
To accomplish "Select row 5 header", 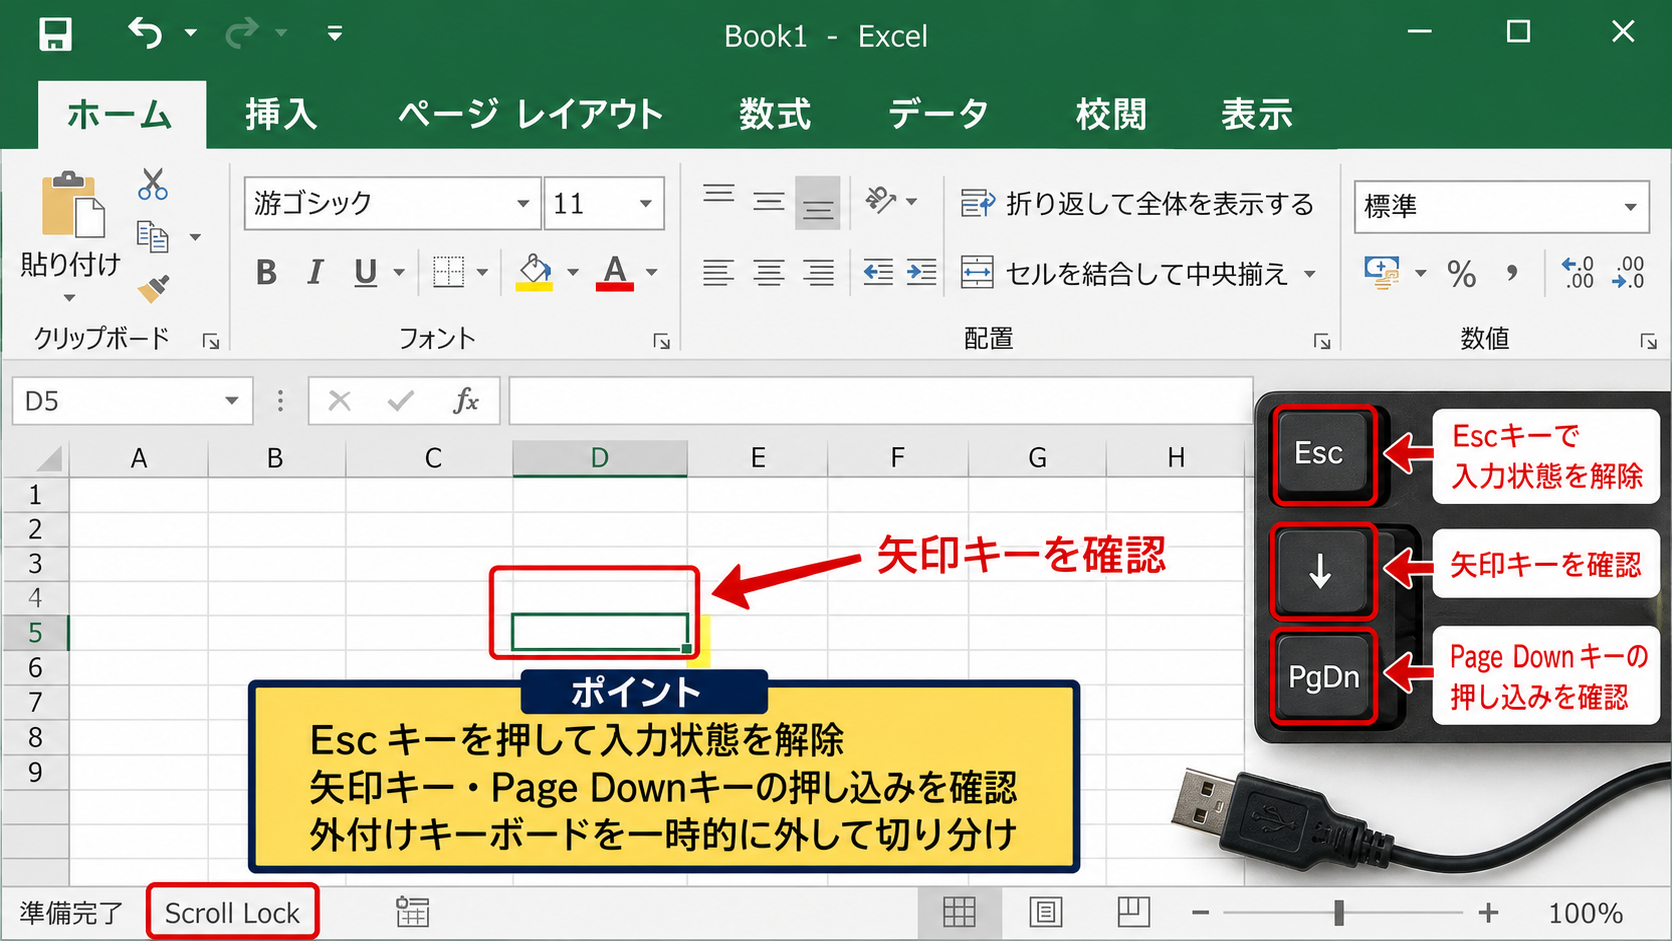I will [x=35, y=632].
